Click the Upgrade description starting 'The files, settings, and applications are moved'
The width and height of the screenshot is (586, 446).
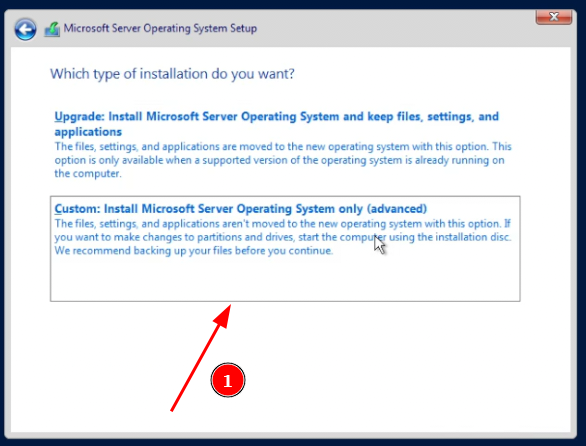[283, 160]
